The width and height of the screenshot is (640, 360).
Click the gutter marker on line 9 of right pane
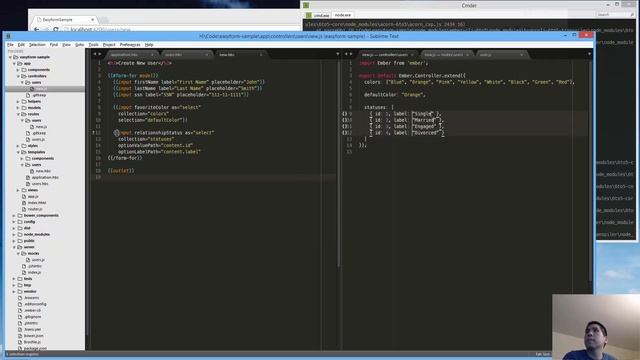click(x=344, y=114)
